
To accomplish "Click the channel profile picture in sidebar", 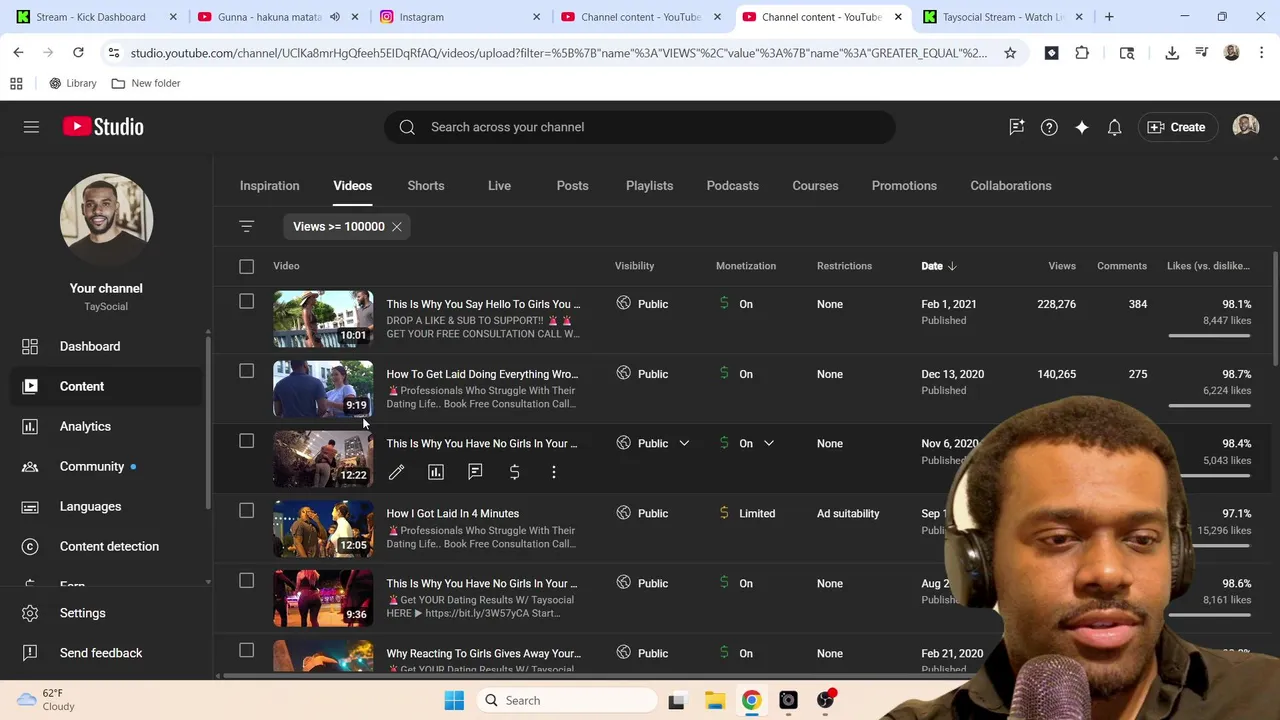I will pyautogui.click(x=106, y=219).
